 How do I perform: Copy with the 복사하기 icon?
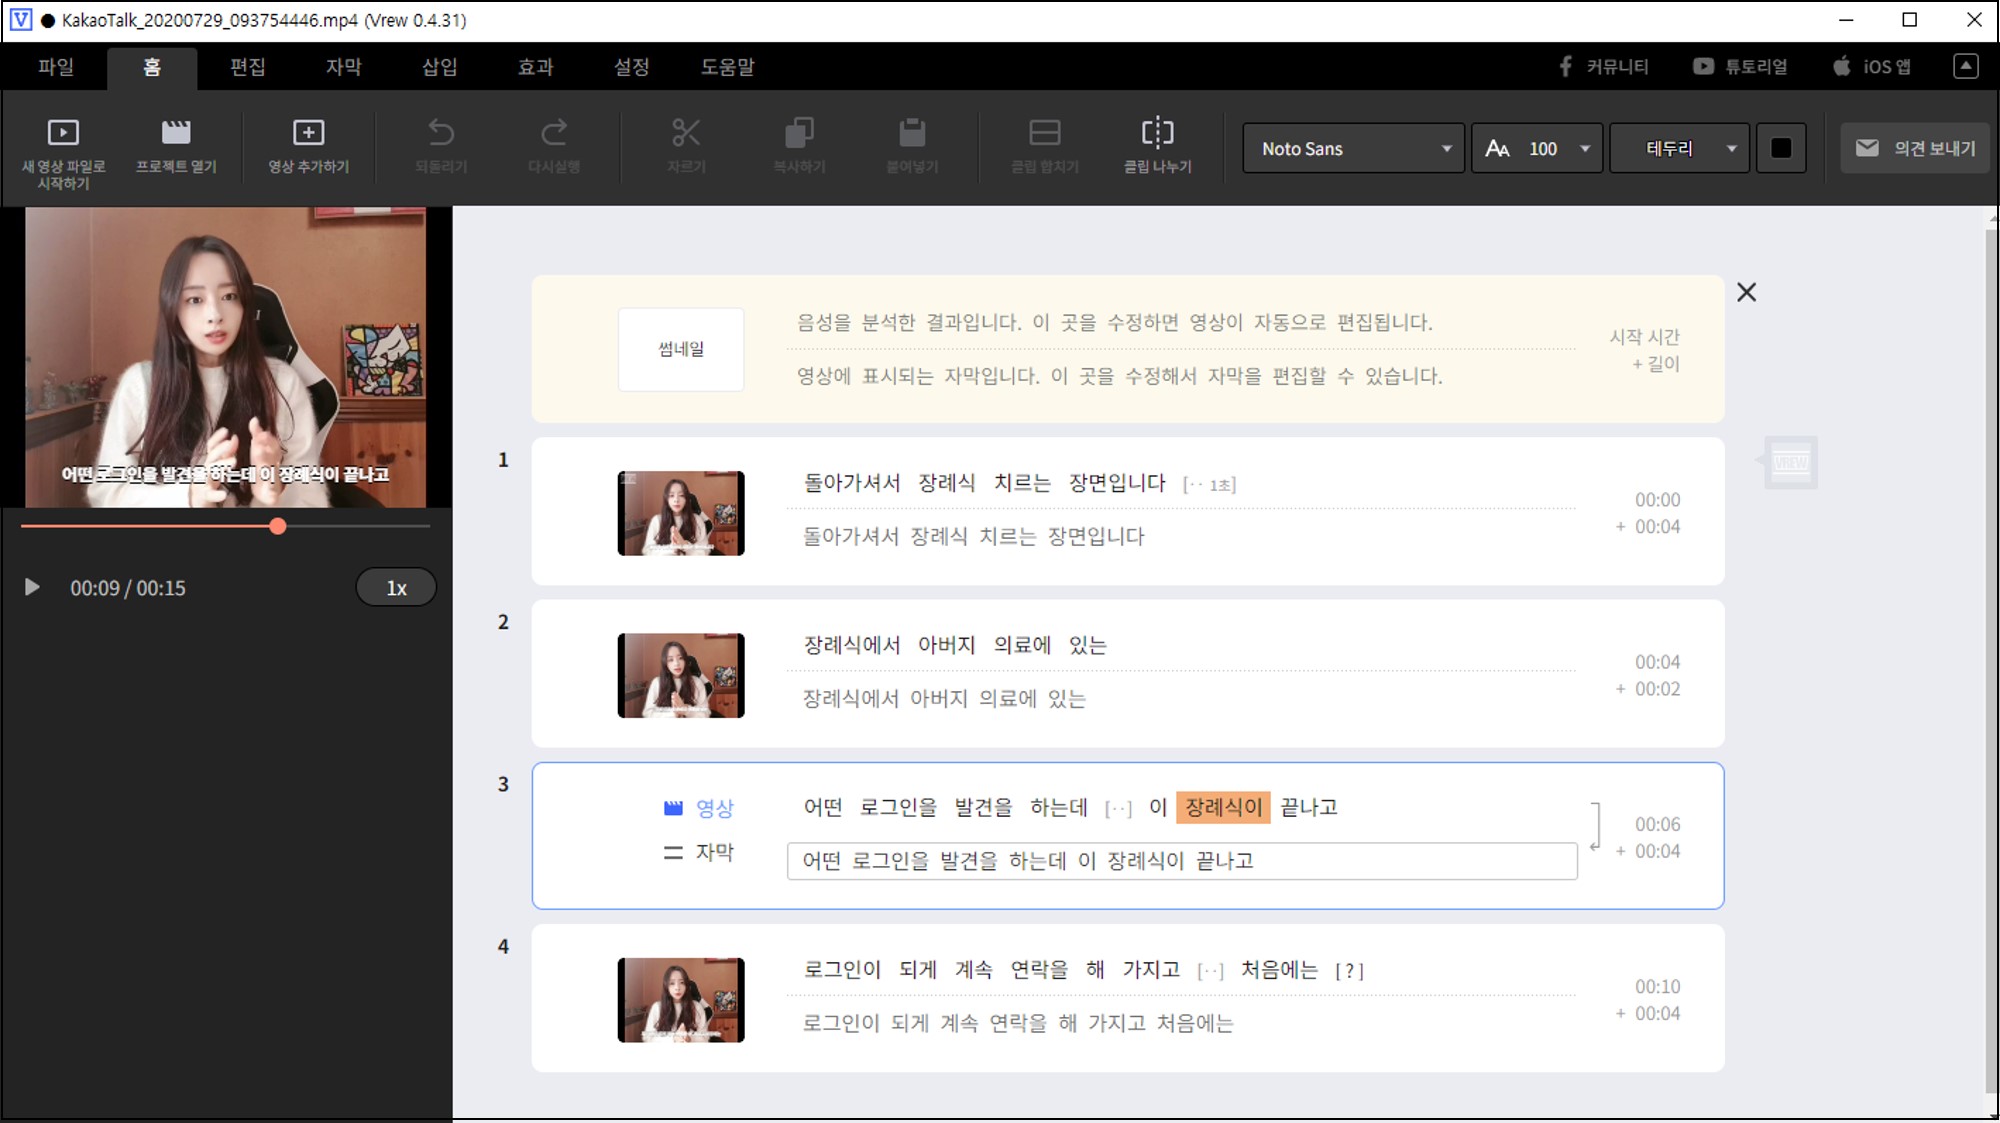[x=799, y=146]
